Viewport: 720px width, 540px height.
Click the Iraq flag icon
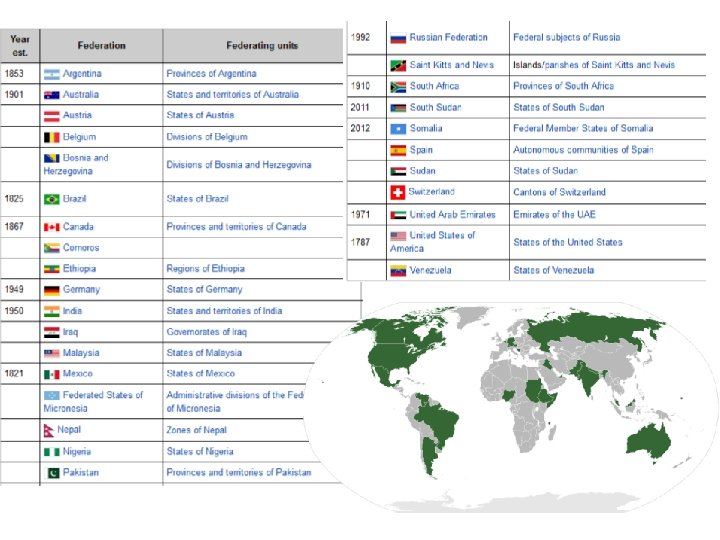click(x=52, y=332)
